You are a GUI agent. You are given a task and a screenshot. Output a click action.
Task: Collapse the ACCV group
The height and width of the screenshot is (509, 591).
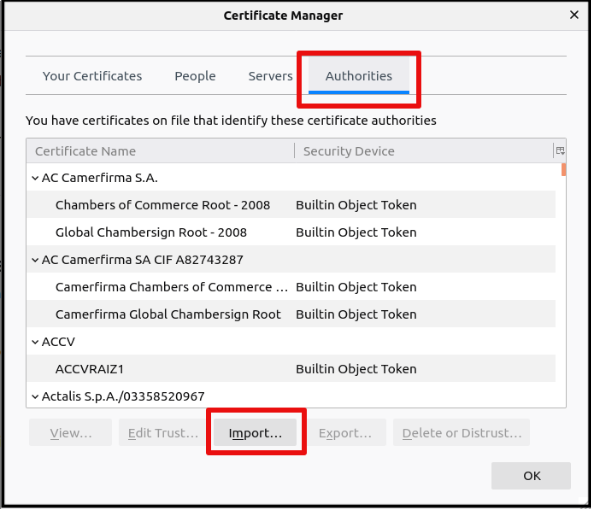(x=35, y=342)
